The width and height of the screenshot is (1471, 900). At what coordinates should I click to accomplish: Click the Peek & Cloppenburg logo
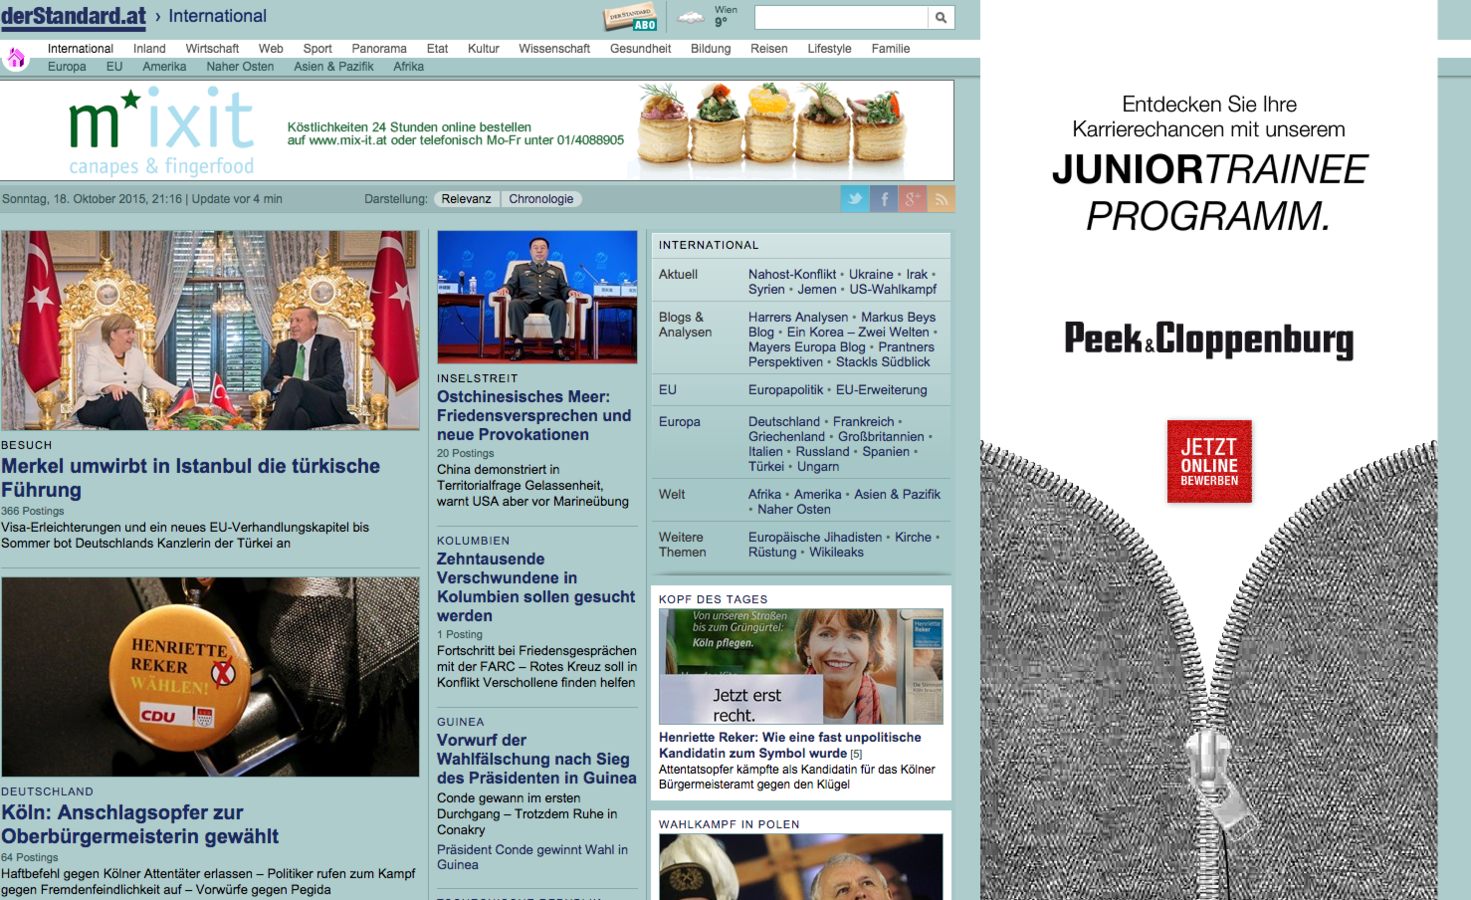[1209, 340]
